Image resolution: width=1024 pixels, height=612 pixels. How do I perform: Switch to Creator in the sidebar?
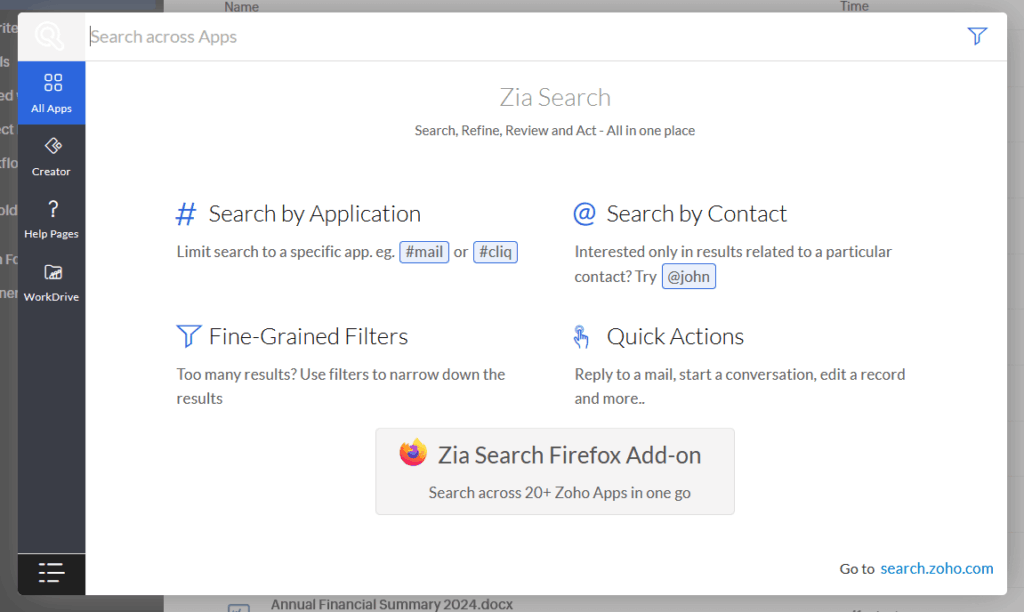tap(52, 156)
